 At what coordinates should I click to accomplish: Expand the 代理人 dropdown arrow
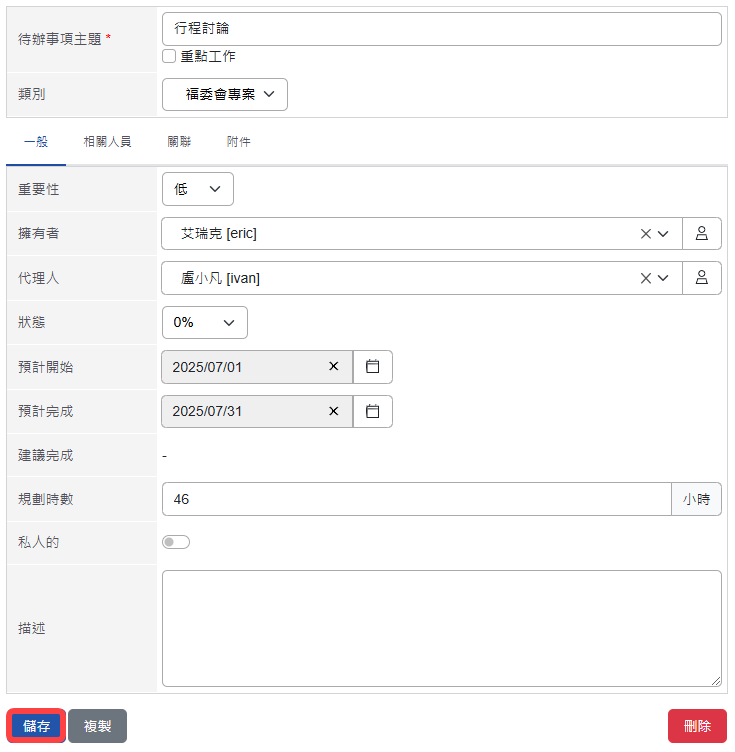point(663,278)
